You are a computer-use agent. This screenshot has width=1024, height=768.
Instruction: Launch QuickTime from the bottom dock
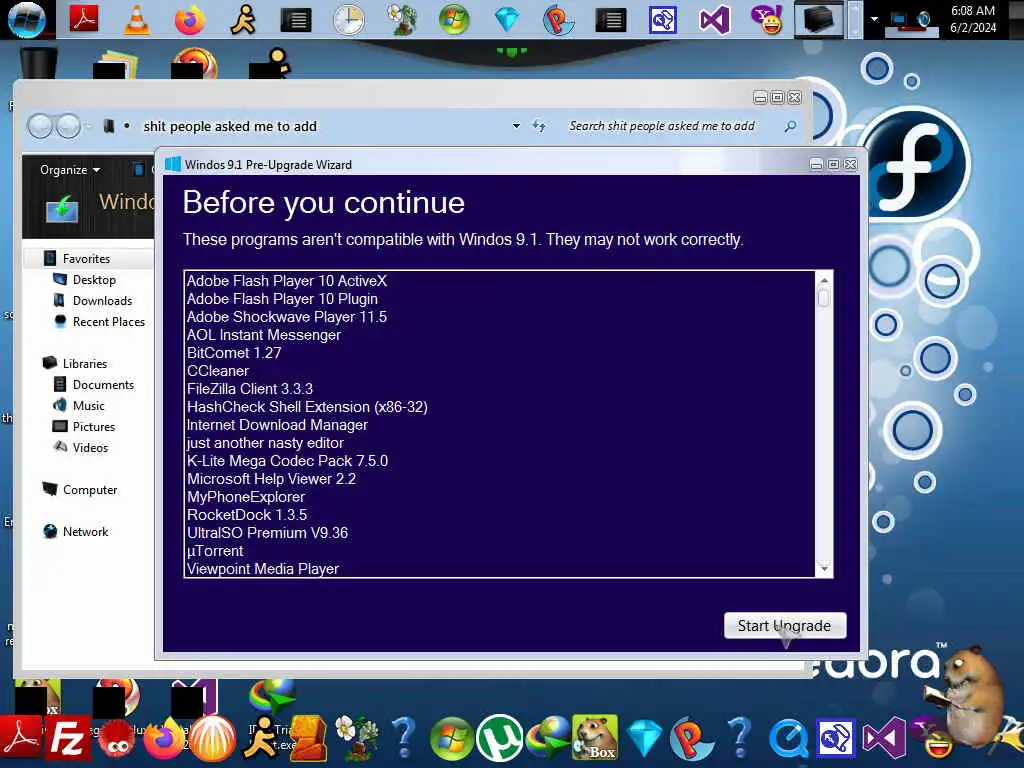point(788,739)
